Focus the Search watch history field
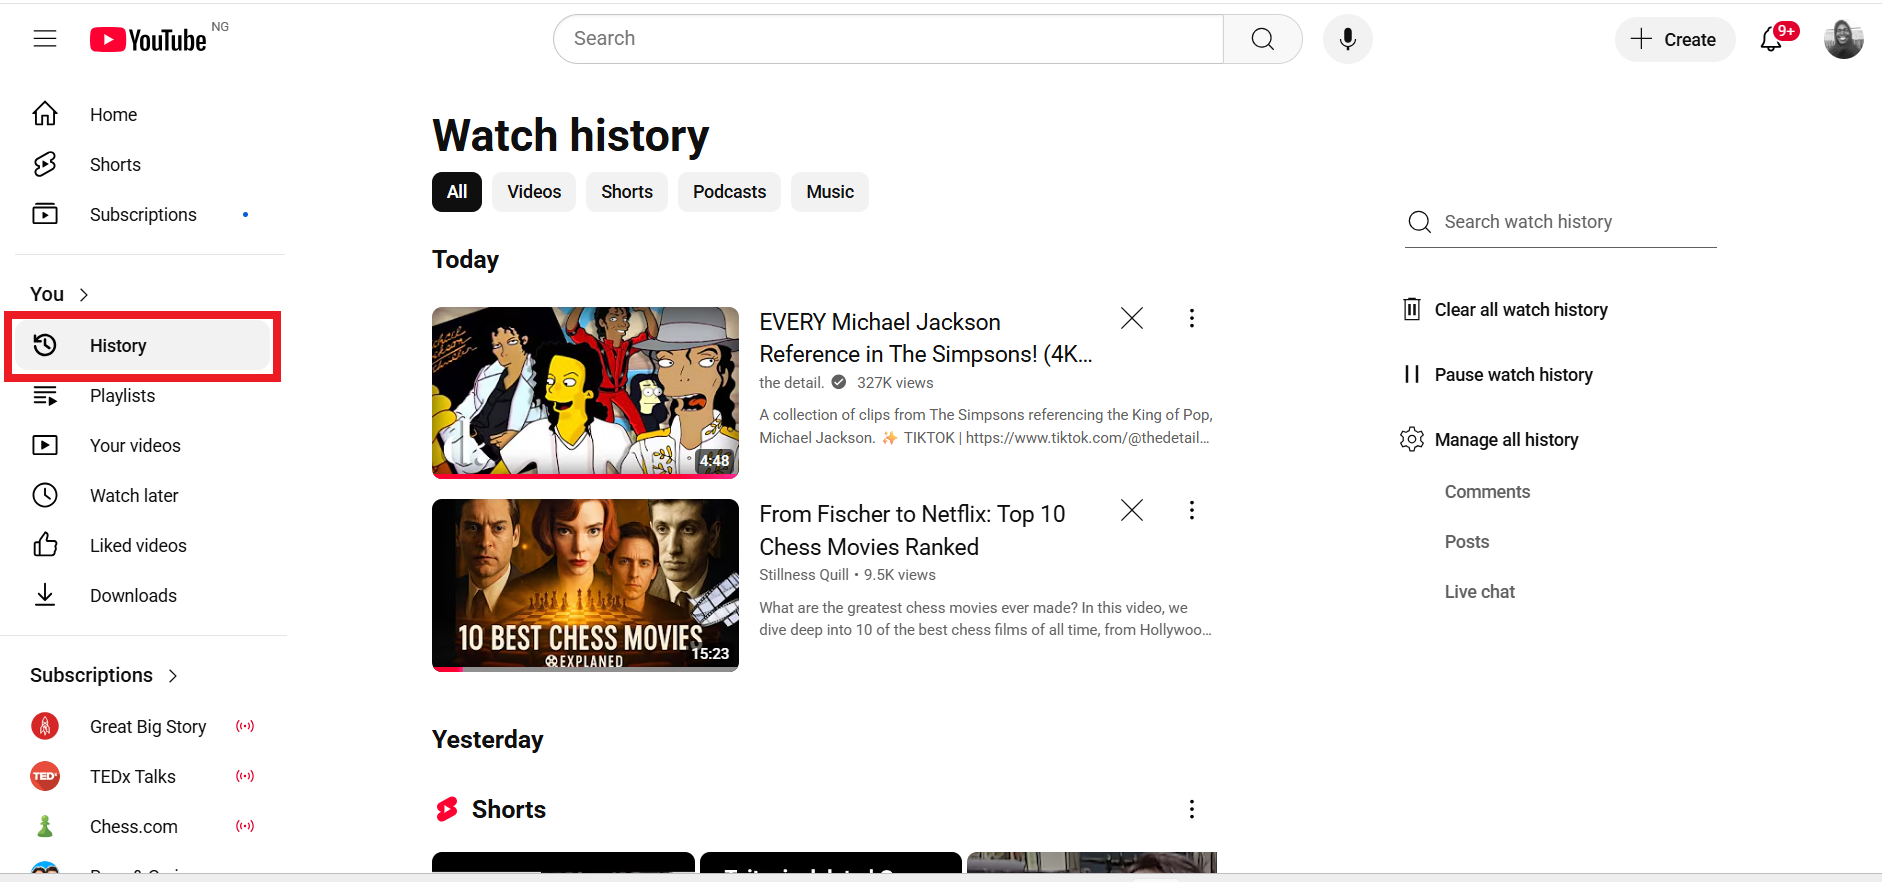The image size is (1882, 882). [1561, 222]
